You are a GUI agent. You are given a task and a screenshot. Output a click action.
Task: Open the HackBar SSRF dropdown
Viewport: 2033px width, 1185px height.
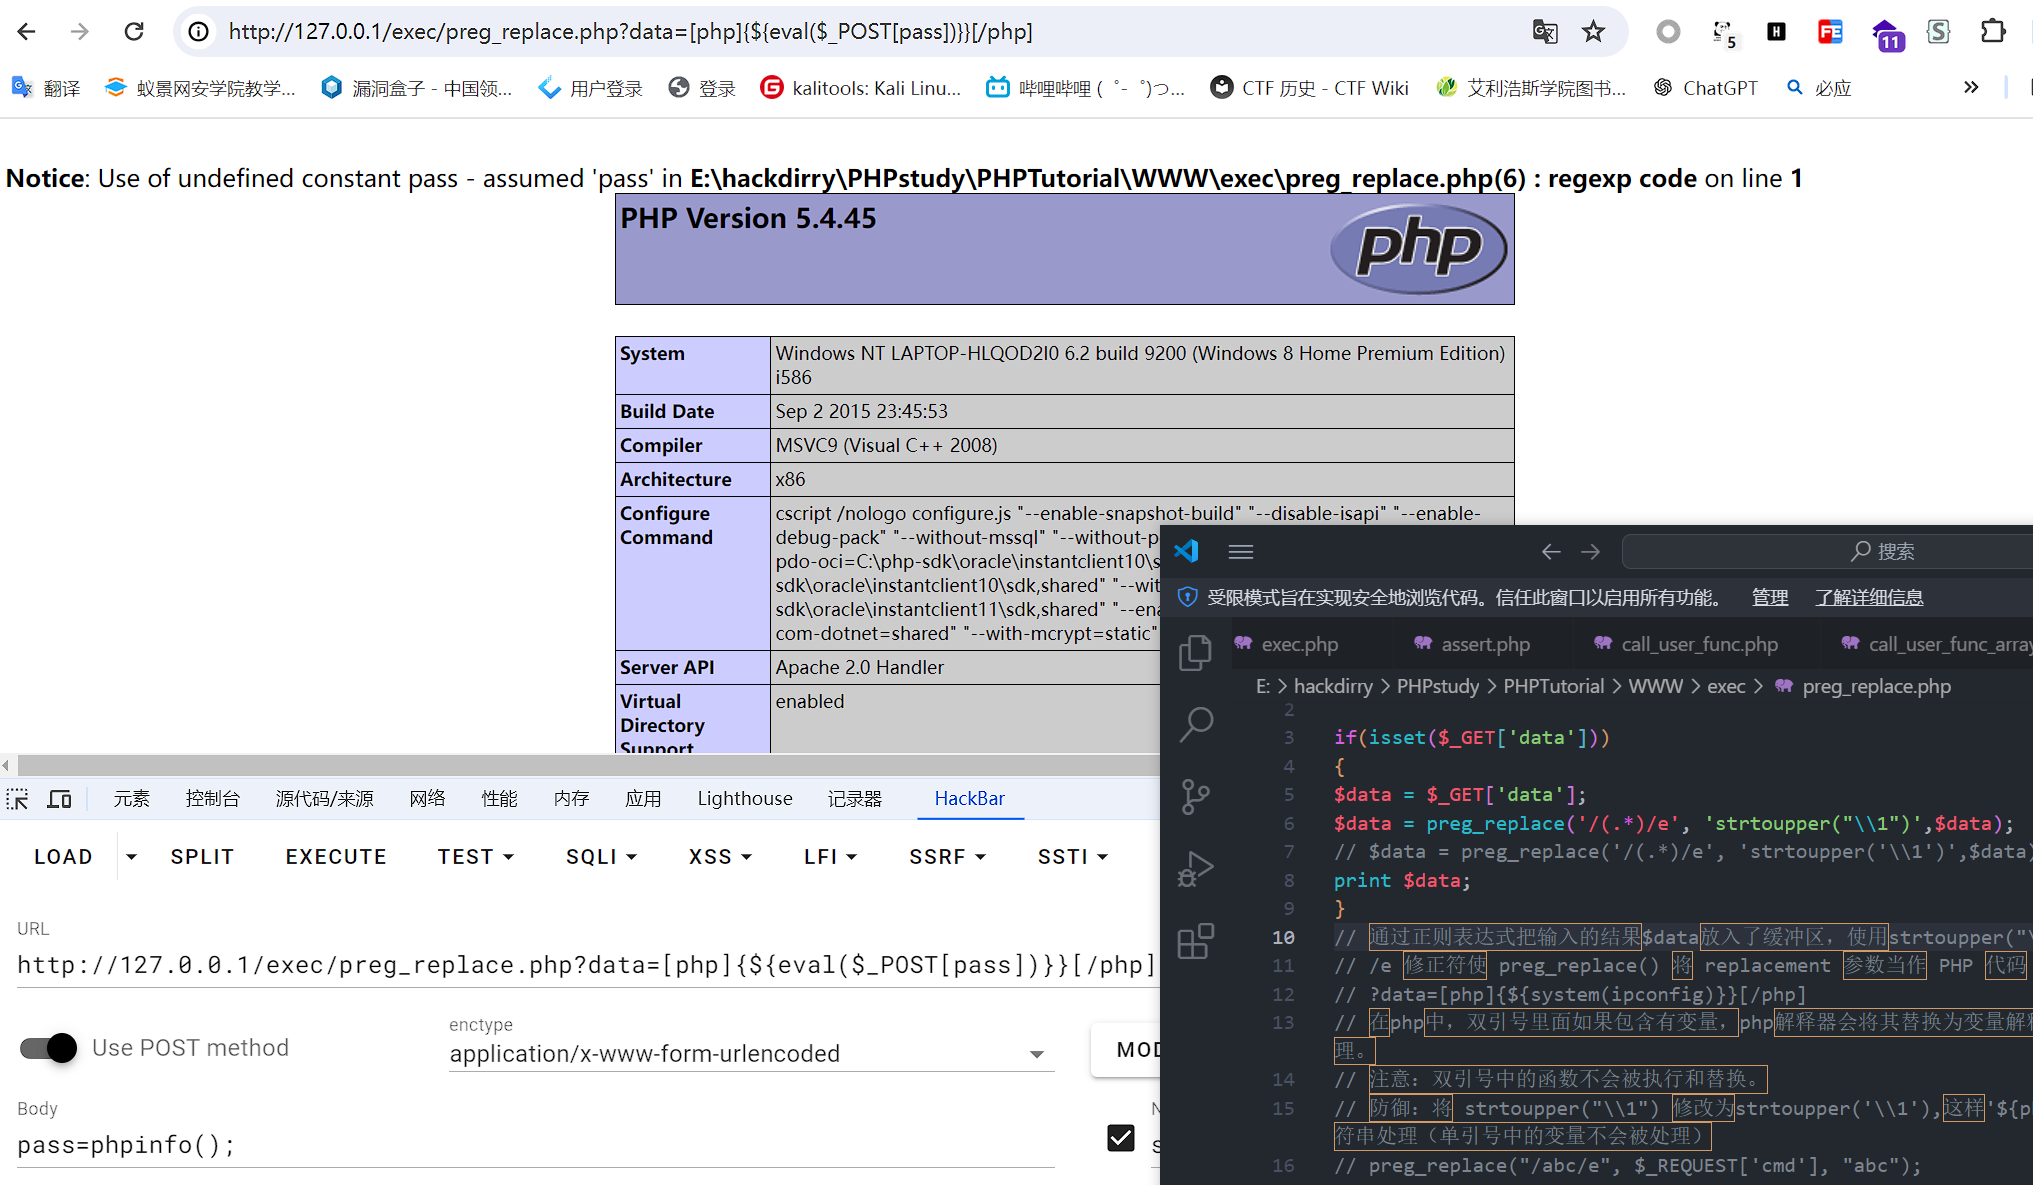tap(948, 857)
